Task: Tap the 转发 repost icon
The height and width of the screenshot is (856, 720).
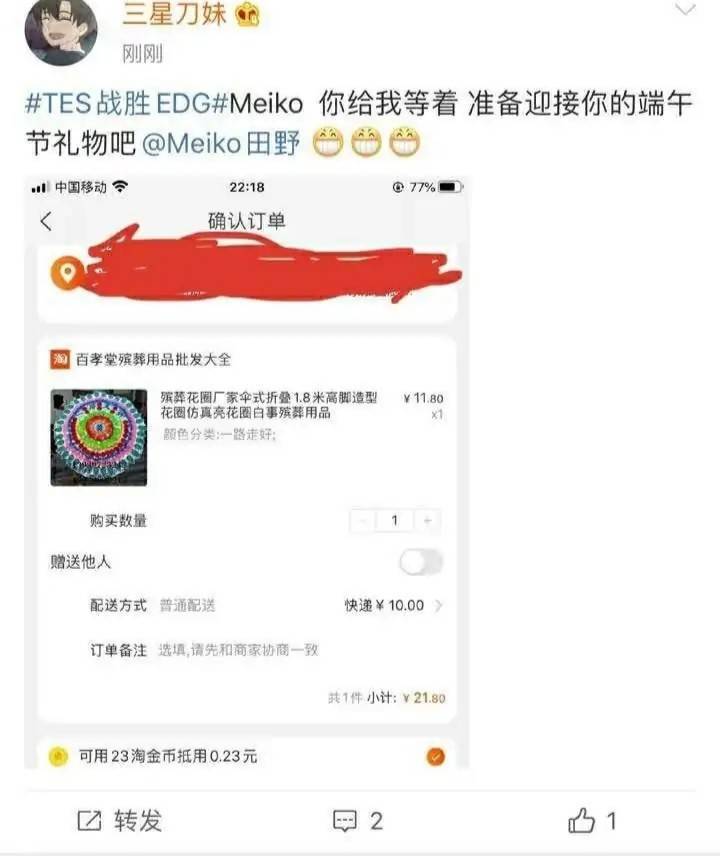Action: (x=90, y=821)
